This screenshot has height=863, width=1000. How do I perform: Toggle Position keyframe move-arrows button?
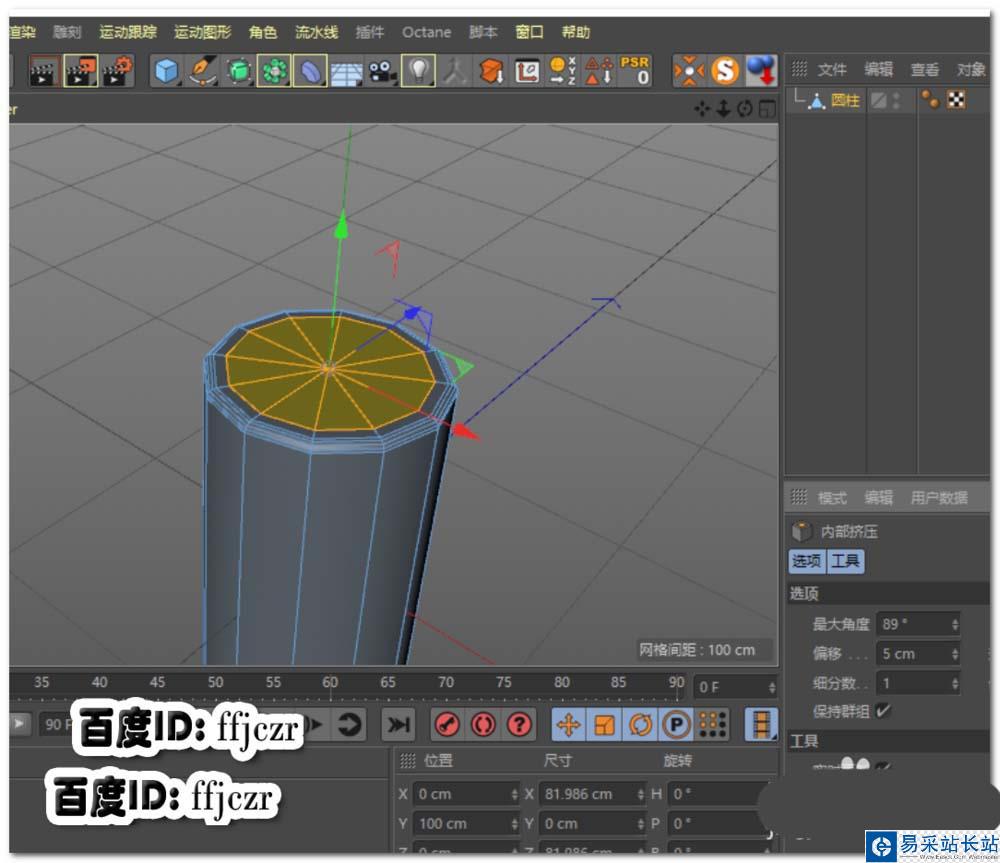coord(569,725)
